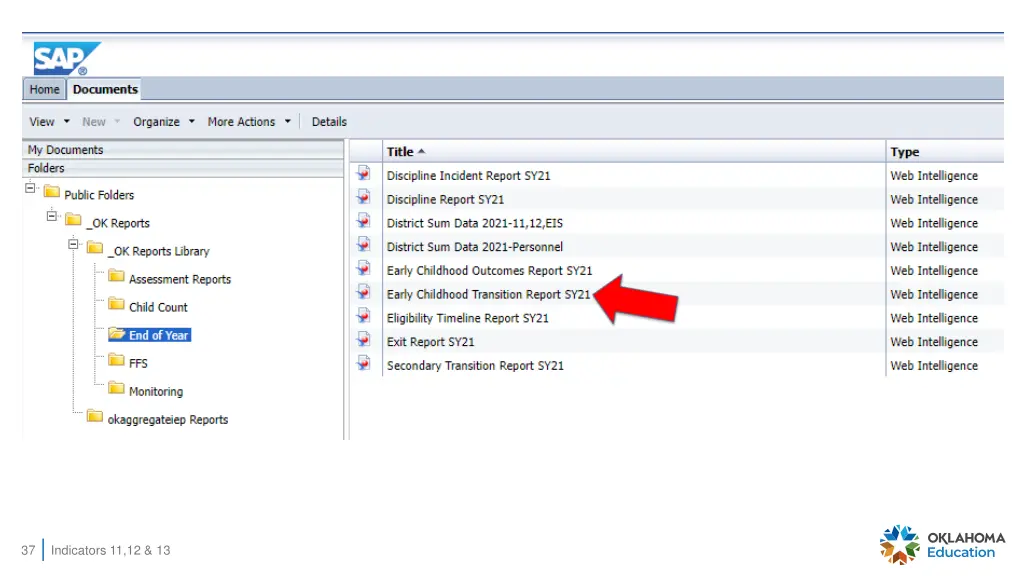Click the Secondary Transition Report SY21 document icon
This screenshot has width=1024, height=576.
tap(364, 364)
